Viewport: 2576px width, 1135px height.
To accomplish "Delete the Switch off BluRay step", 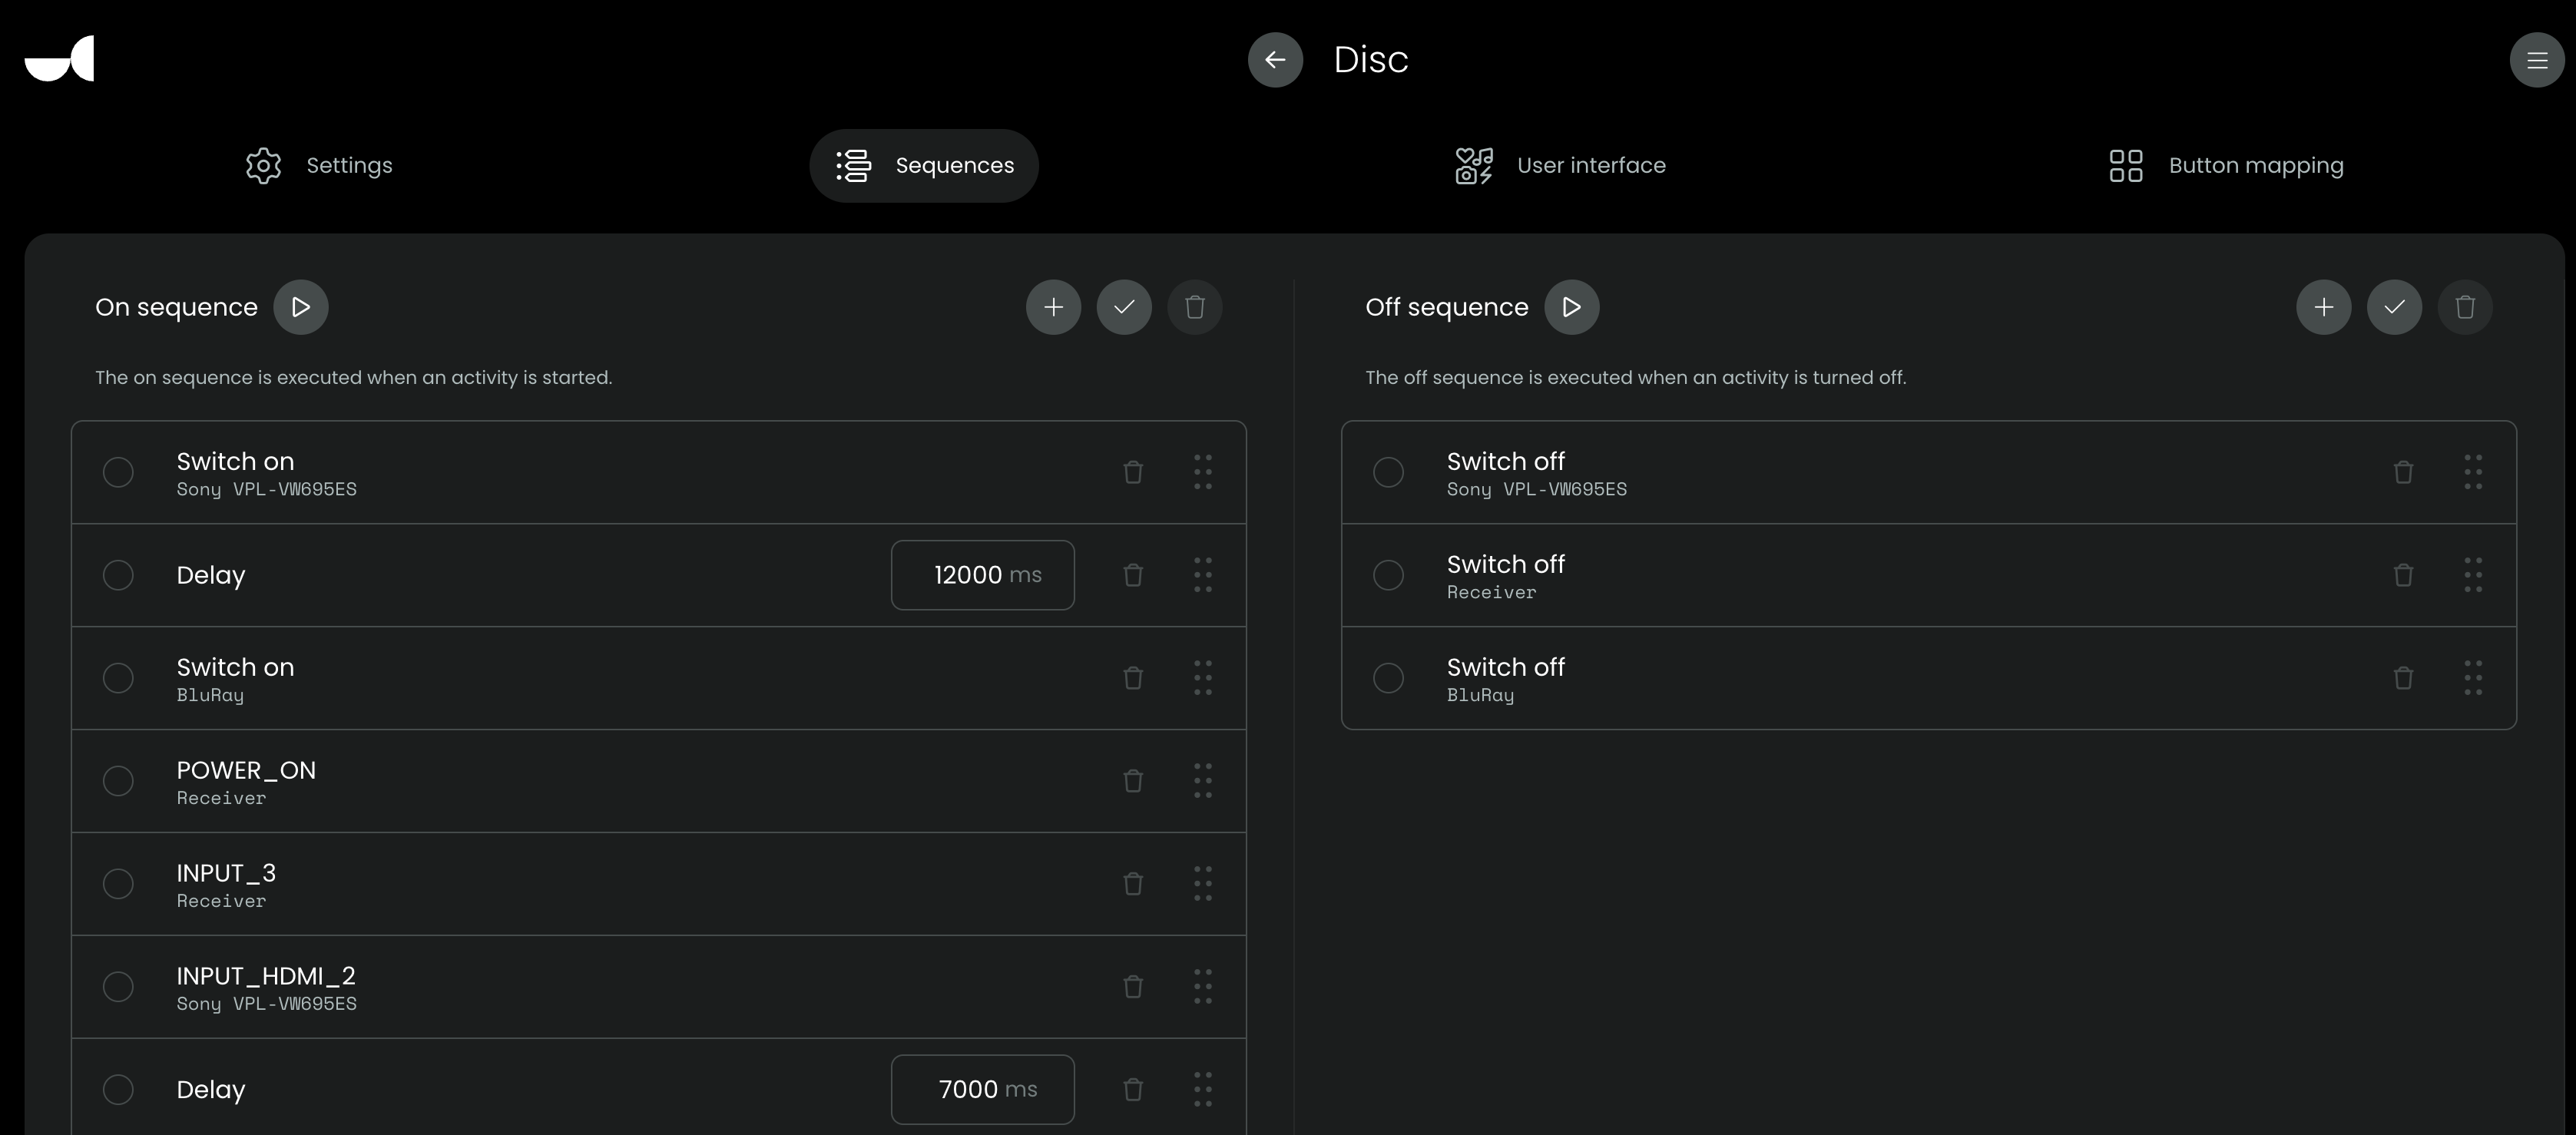I will coord(2403,678).
